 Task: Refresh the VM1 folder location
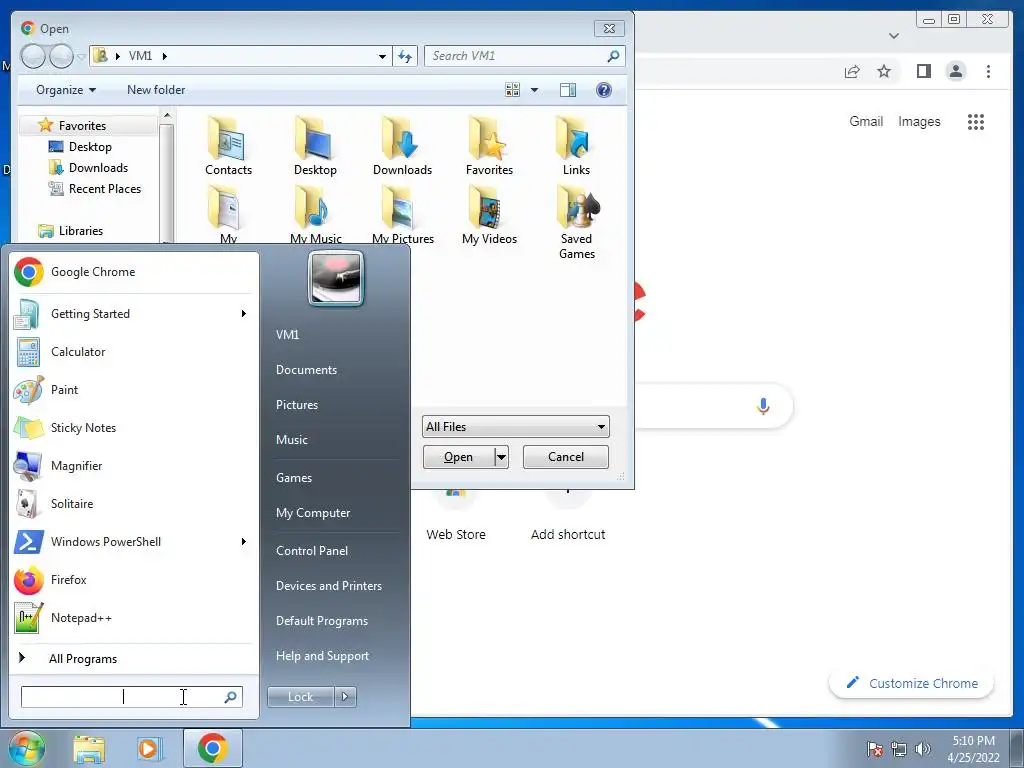pyautogui.click(x=406, y=56)
